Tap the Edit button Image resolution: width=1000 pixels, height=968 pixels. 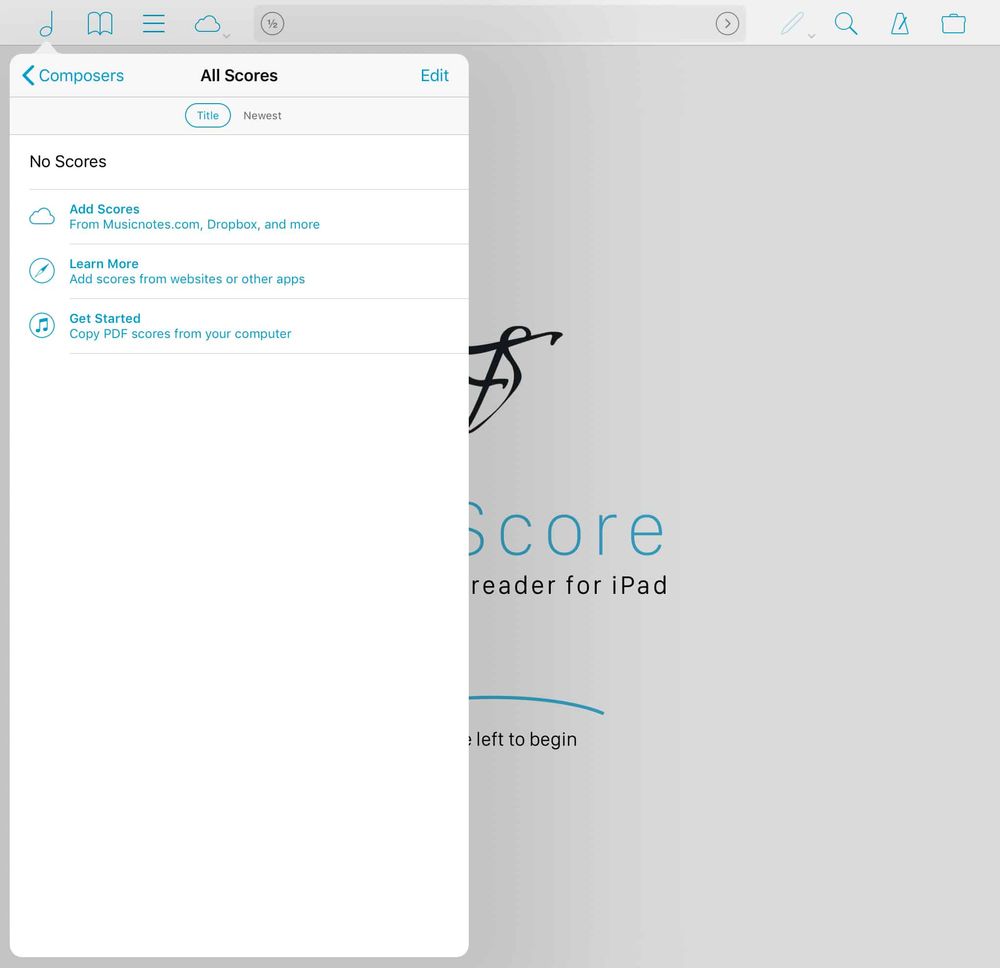[434, 75]
